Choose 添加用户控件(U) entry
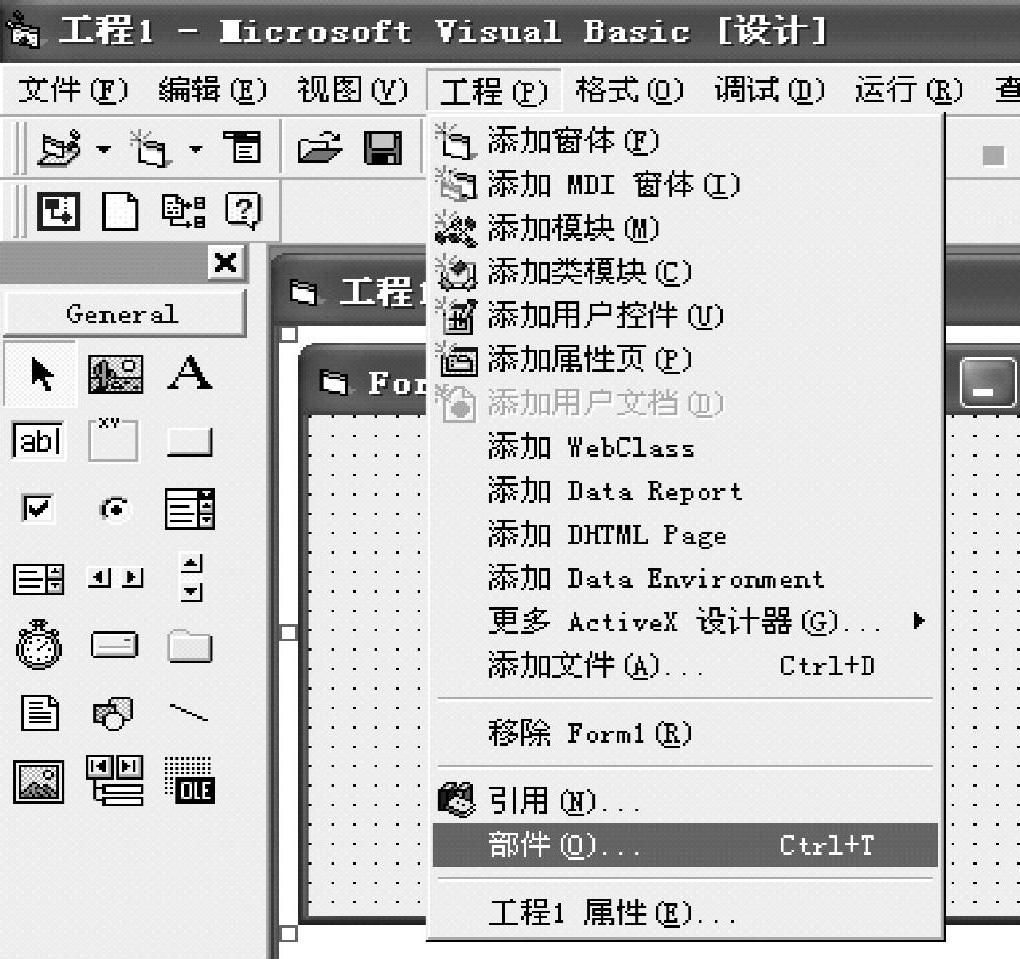1020x959 pixels. coord(685,316)
